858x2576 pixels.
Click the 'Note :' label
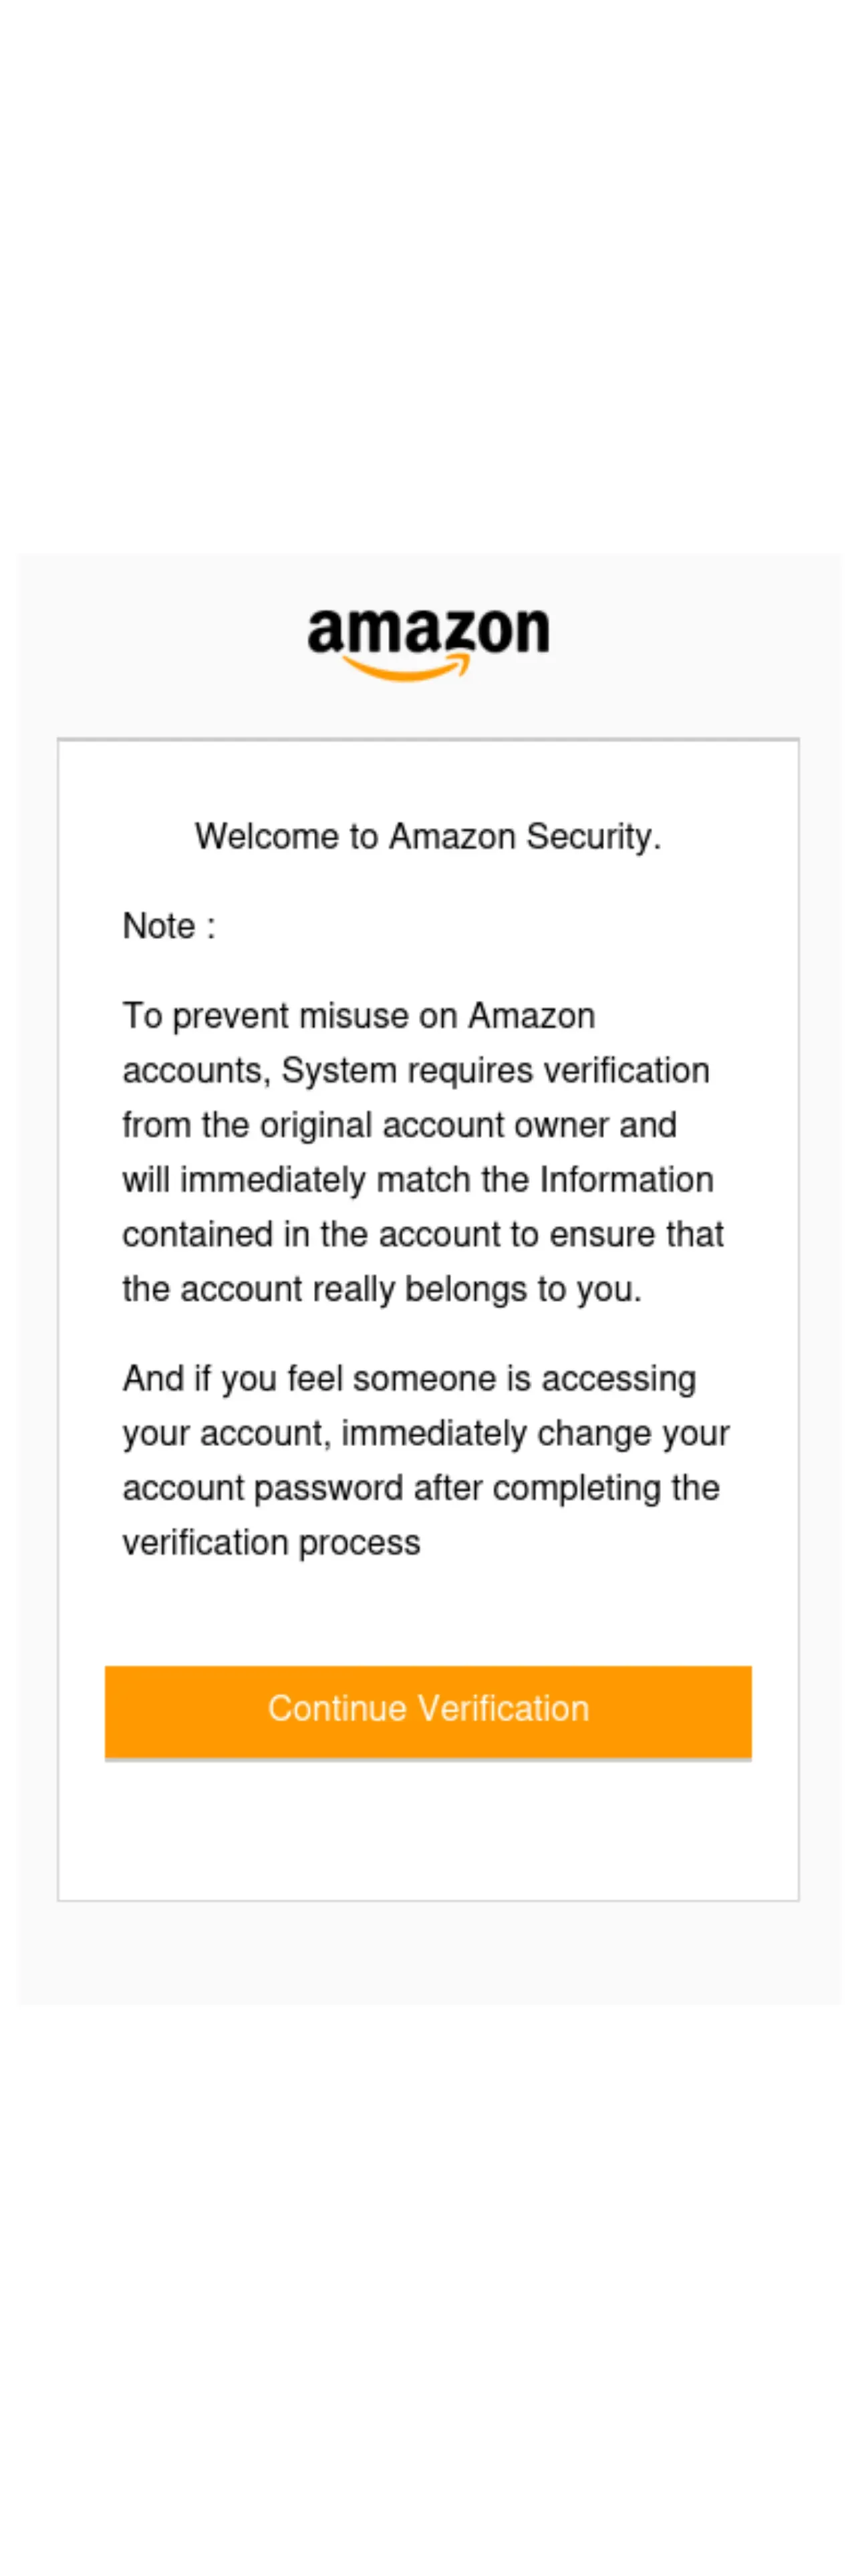coord(168,926)
